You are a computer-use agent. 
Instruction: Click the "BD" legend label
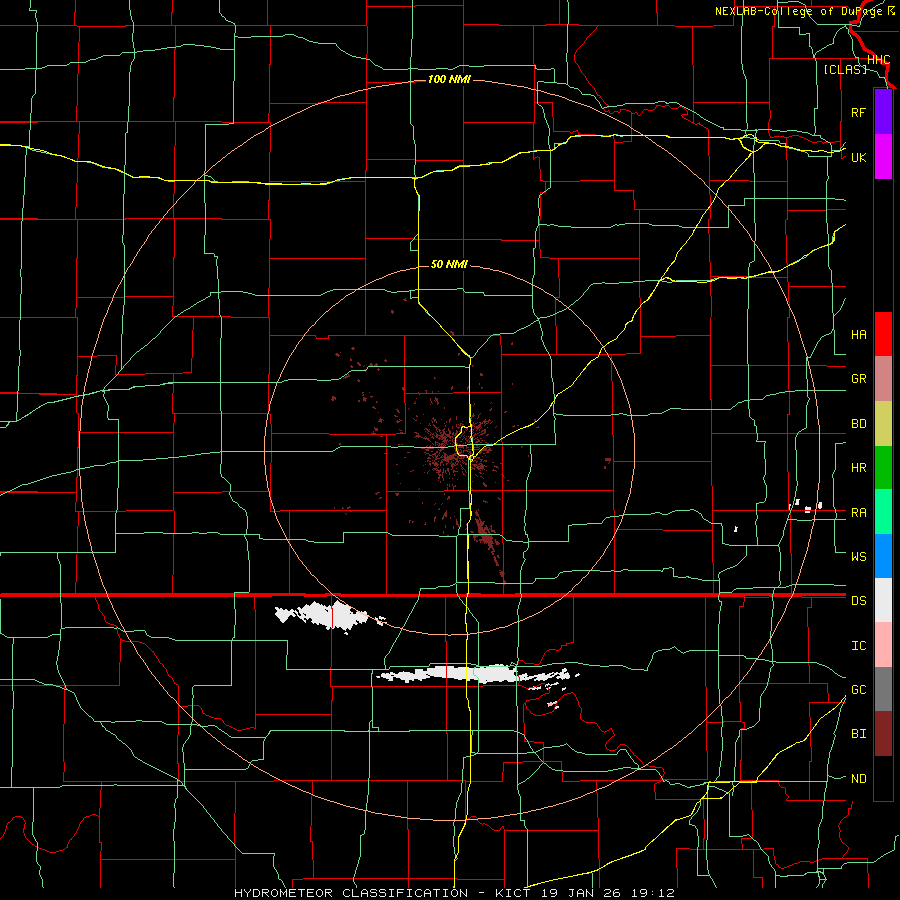(x=858, y=424)
